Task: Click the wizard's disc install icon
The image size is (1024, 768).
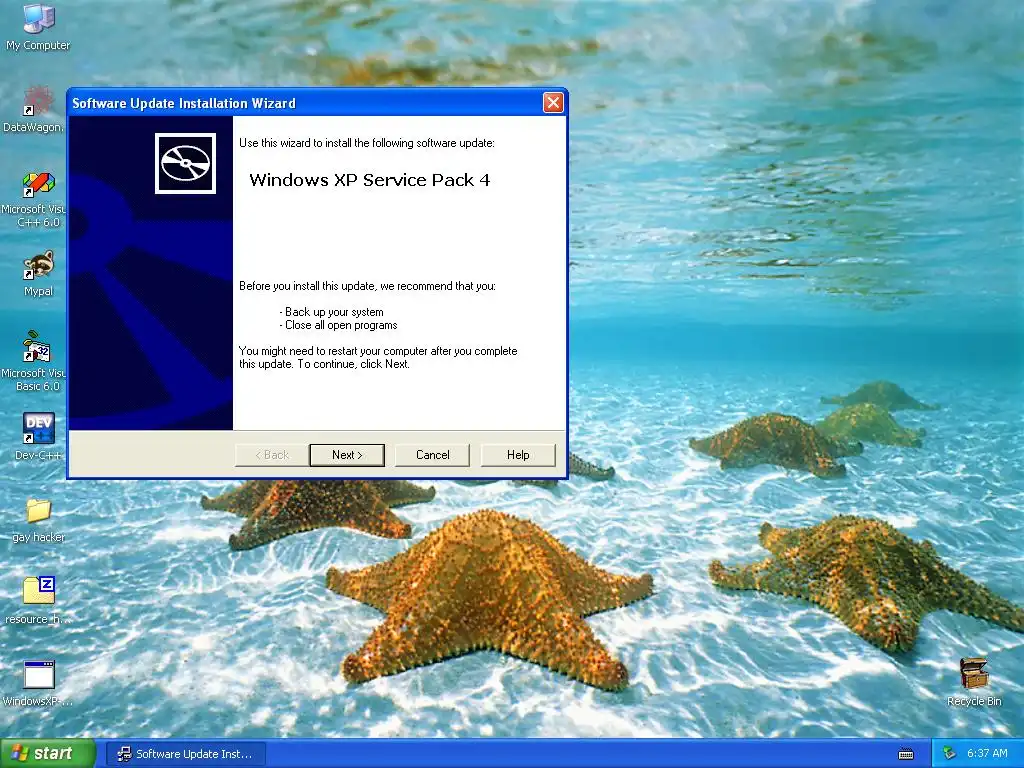Action: click(x=185, y=163)
